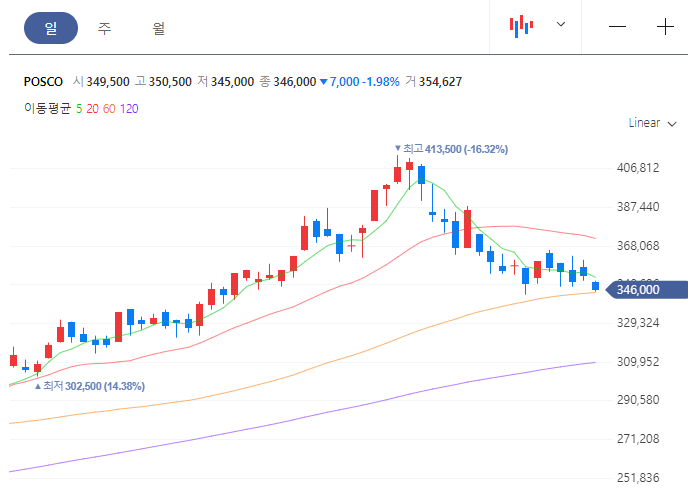Click the 387,440 axis label
The height and width of the screenshot is (496, 688).
tap(638, 207)
